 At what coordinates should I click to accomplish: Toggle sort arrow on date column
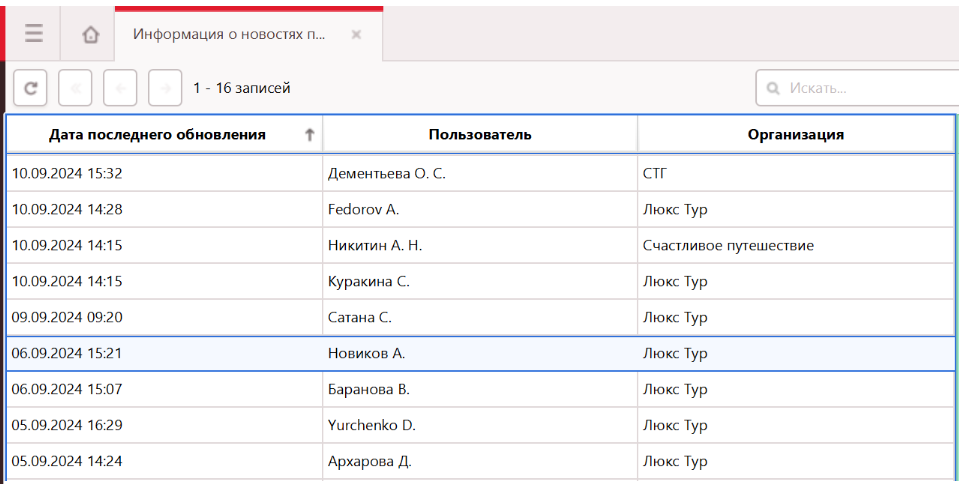(309, 135)
